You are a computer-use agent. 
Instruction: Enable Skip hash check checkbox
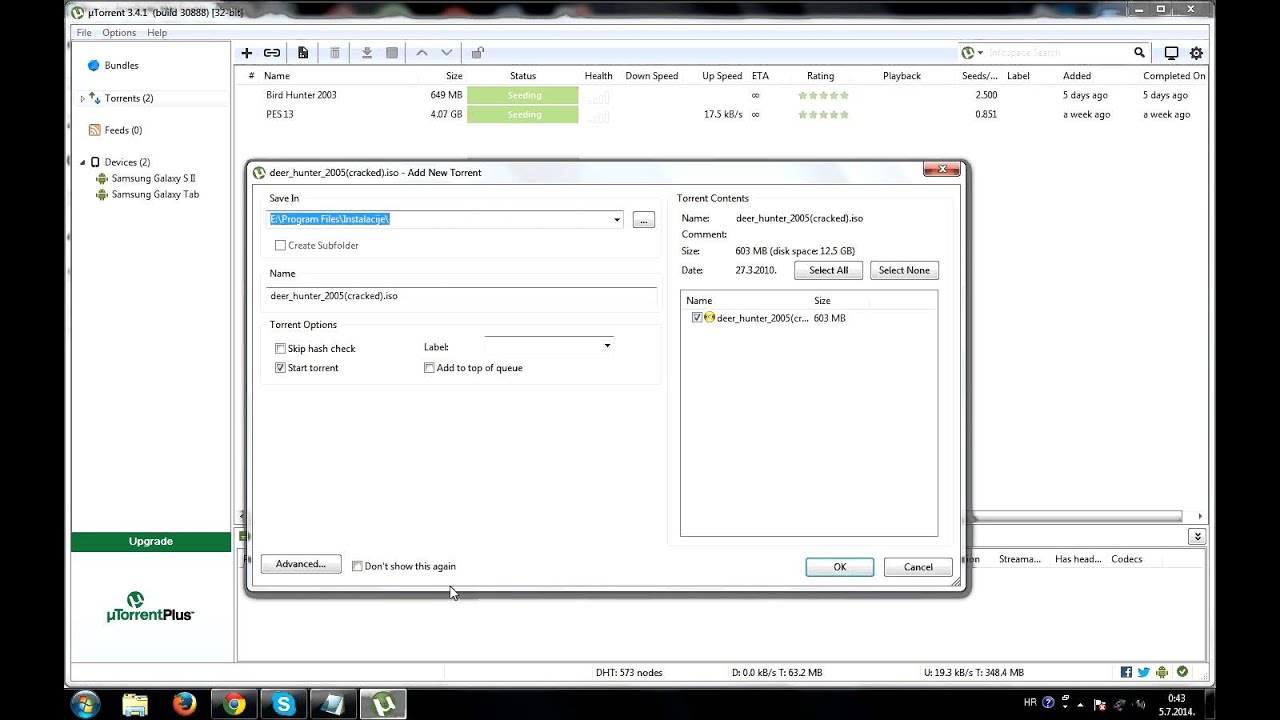280,349
